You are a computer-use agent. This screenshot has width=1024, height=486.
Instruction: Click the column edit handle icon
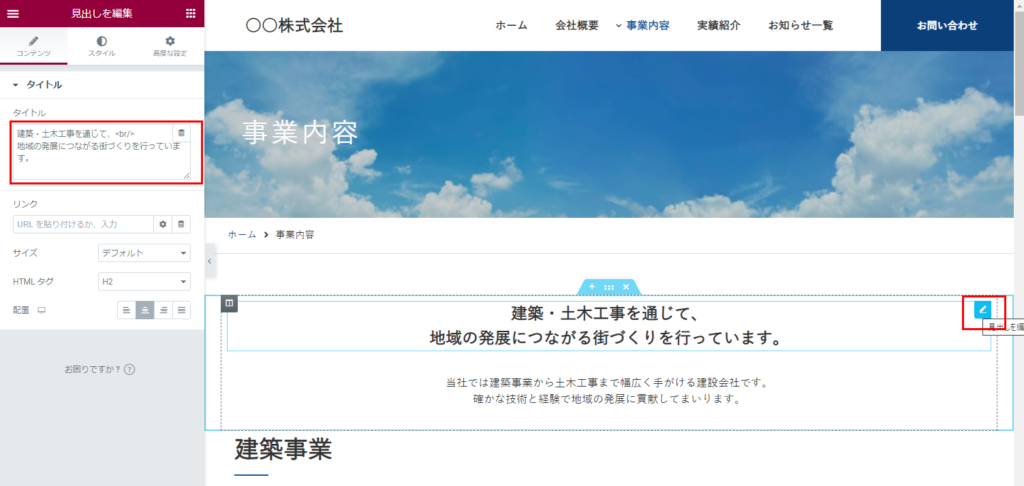click(x=229, y=303)
